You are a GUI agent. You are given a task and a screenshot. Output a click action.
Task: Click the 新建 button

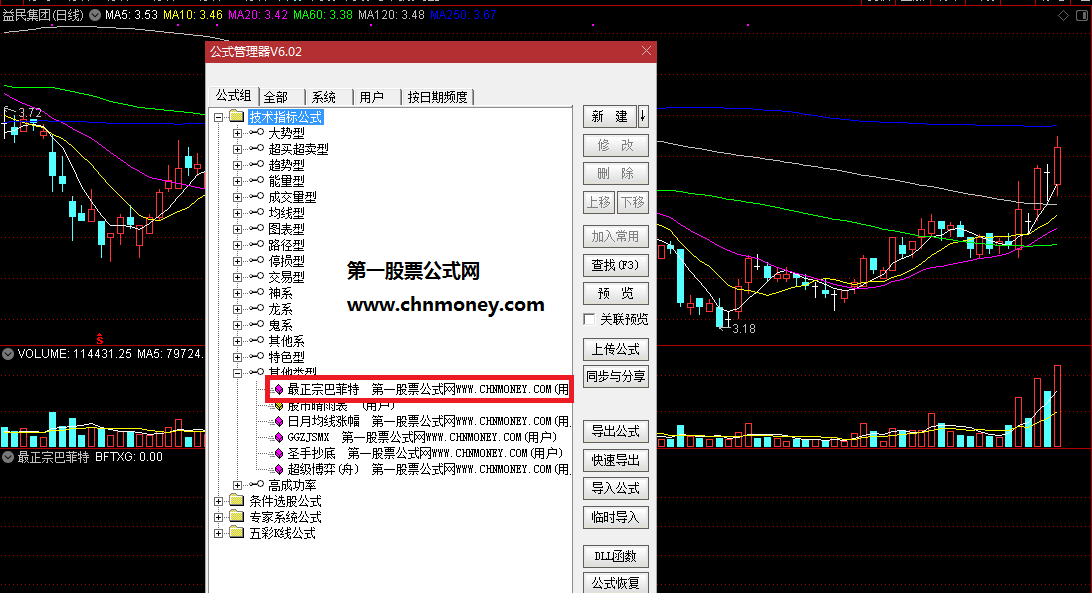click(609, 116)
